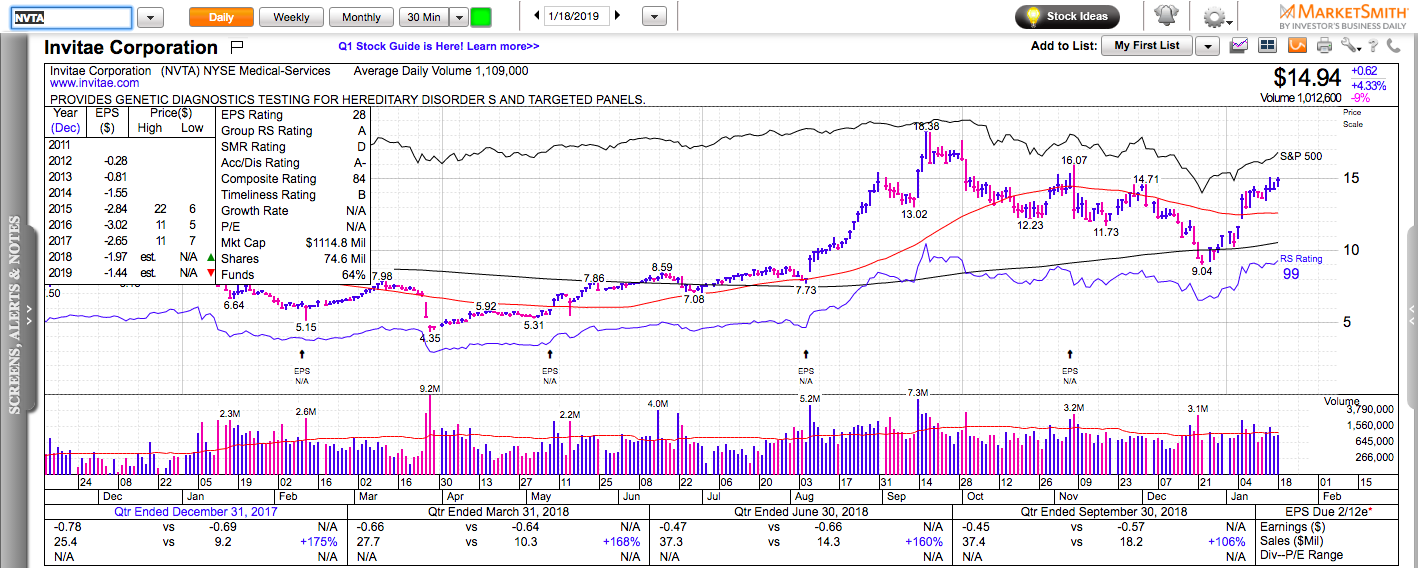This screenshot has width=1418, height=568.
Task: Click Average Daily Volume 1,109,000 text
Action: (x=441, y=71)
